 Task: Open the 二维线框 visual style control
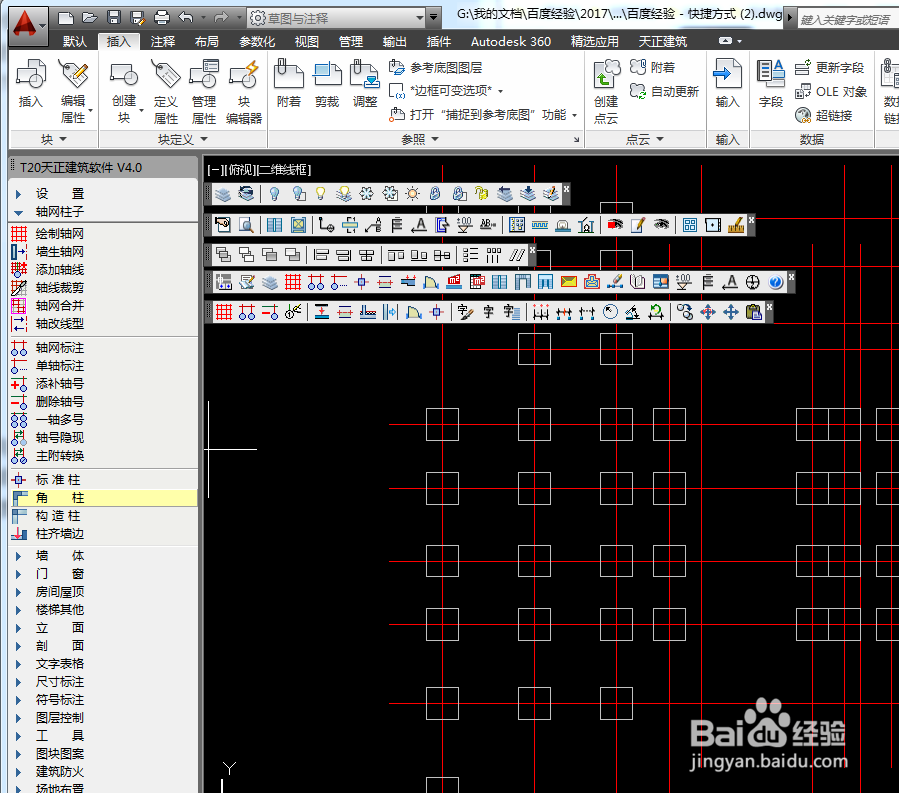pos(284,170)
